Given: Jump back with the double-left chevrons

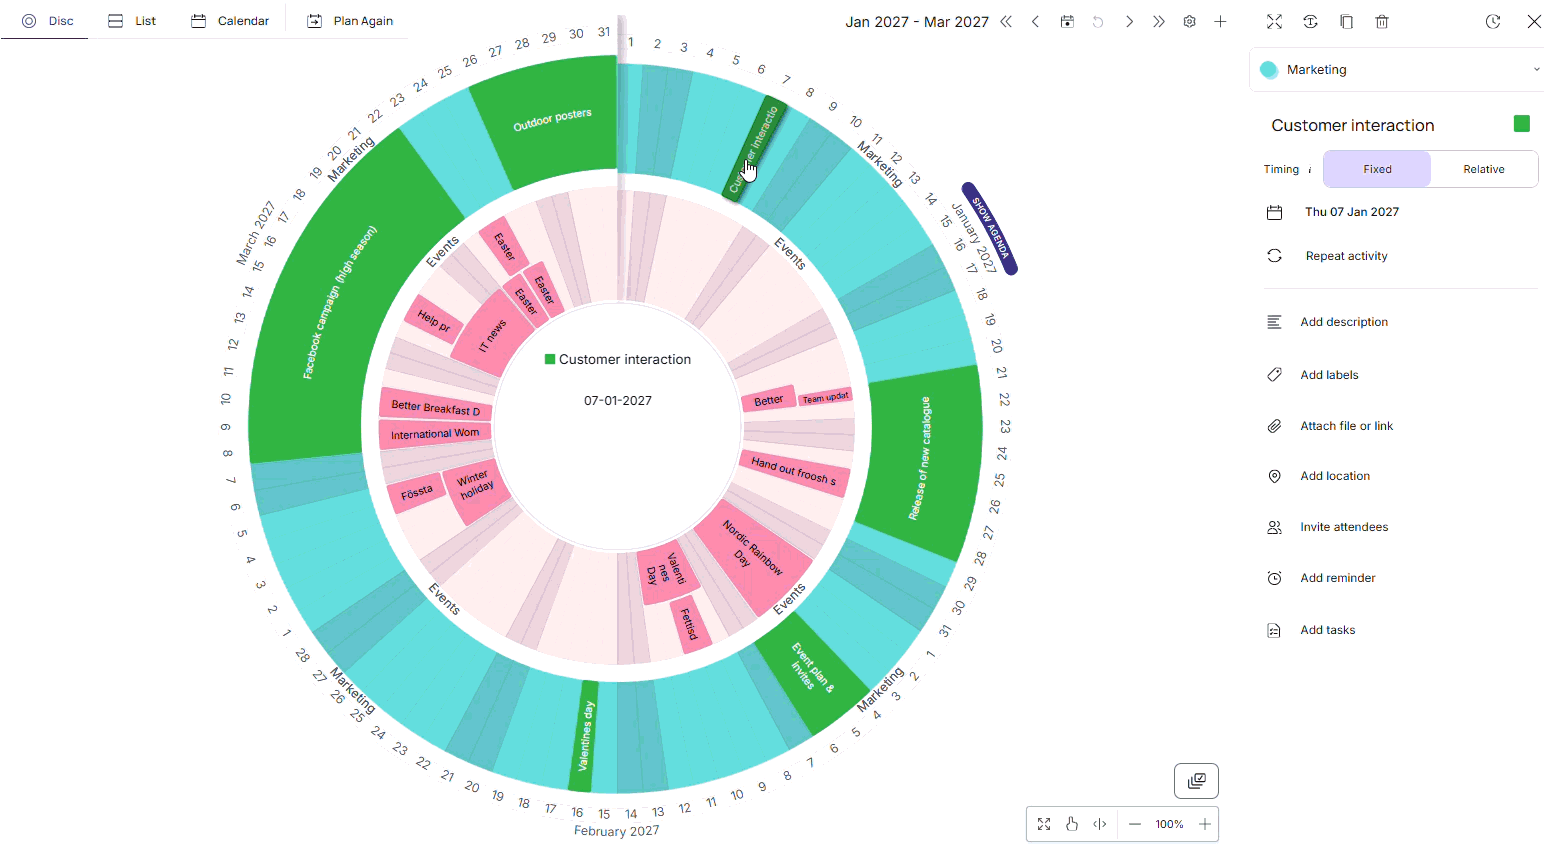Looking at the screenshot, I should pyautogui.click(x=1006, y=21).
